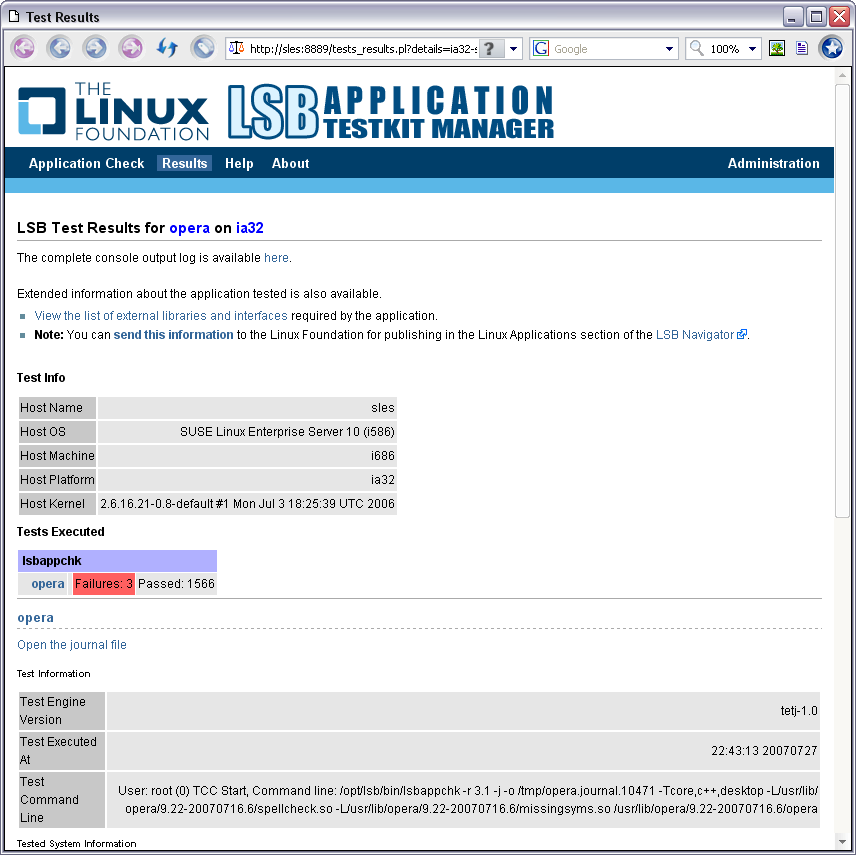
Task: Click external link icon beside LSB Navigator
Action: point(741,335)
